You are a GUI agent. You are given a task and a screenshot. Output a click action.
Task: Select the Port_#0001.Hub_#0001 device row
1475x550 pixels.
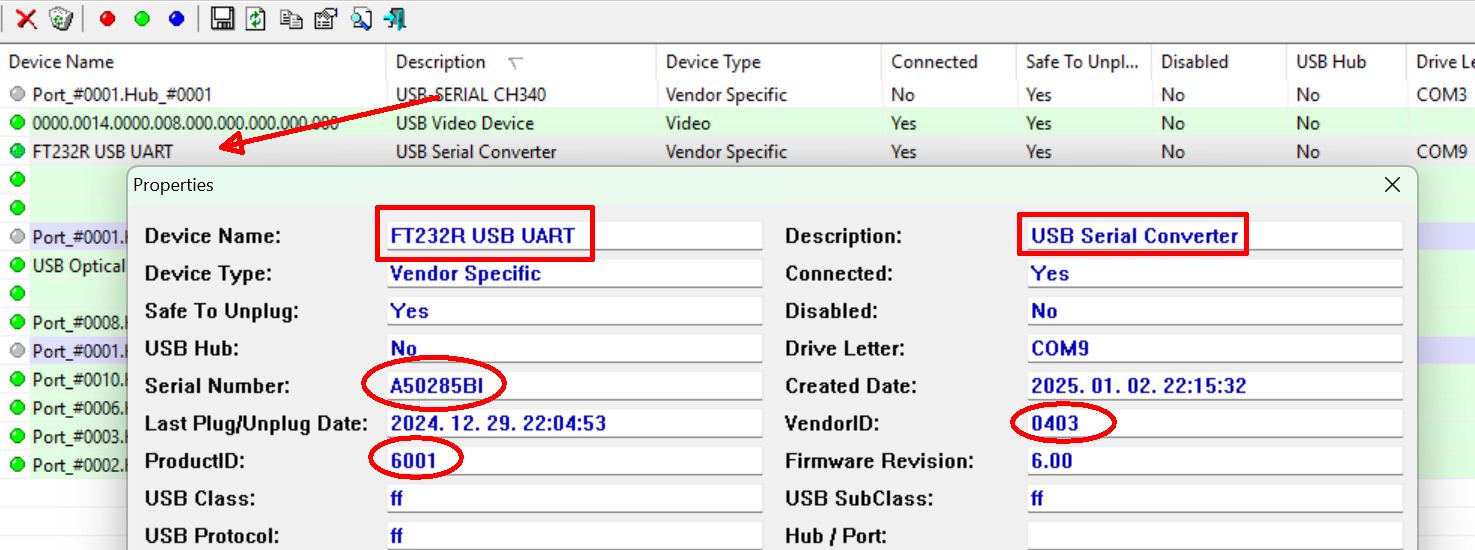[x=737, y=95]
